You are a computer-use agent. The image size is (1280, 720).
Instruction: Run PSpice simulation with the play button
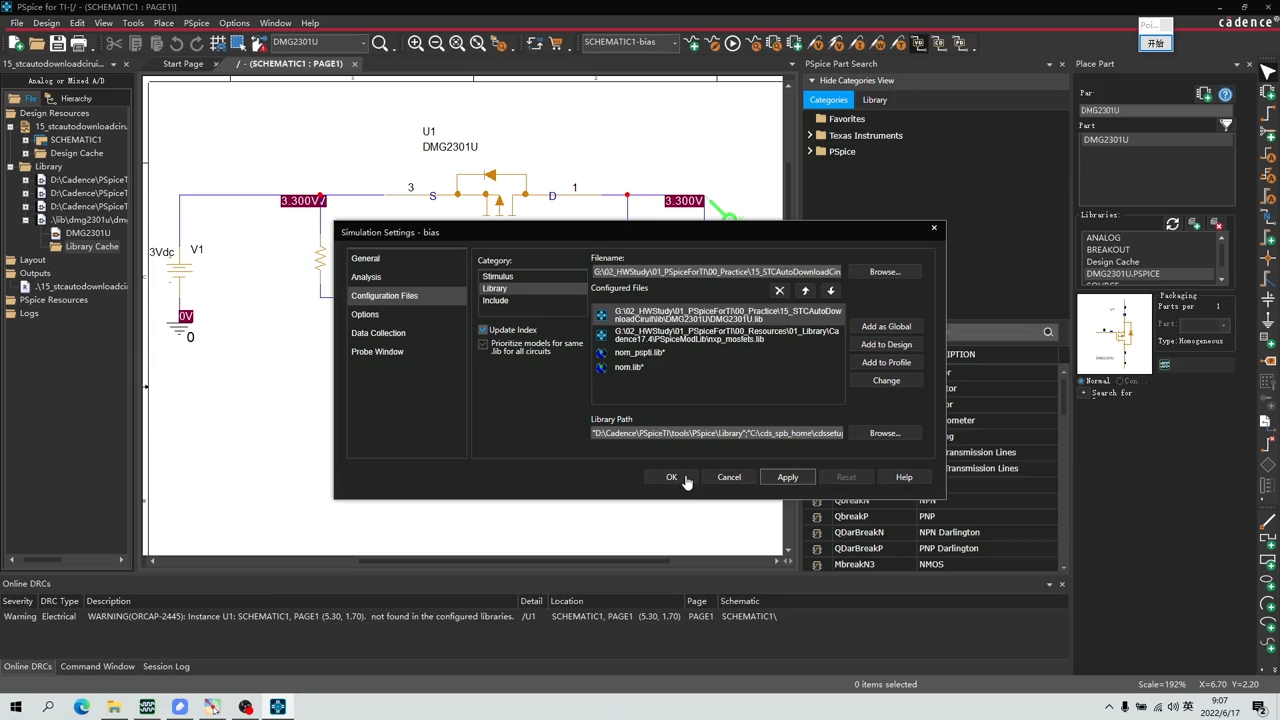tap(733, 43)
